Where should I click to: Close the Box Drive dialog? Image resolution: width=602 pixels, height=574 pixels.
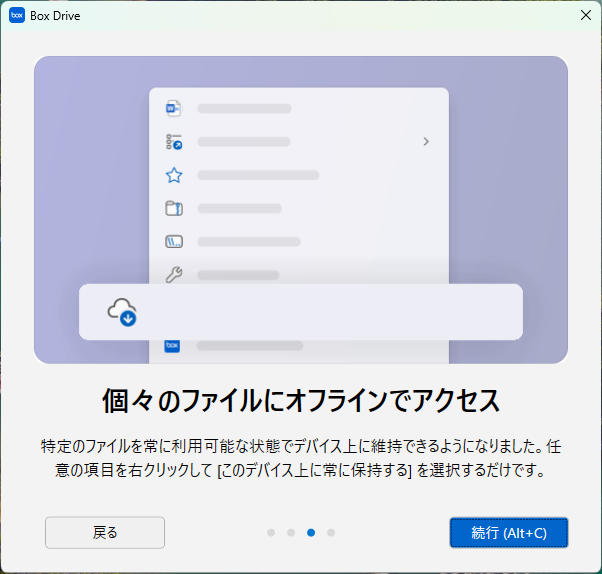(x=585, y=15)
